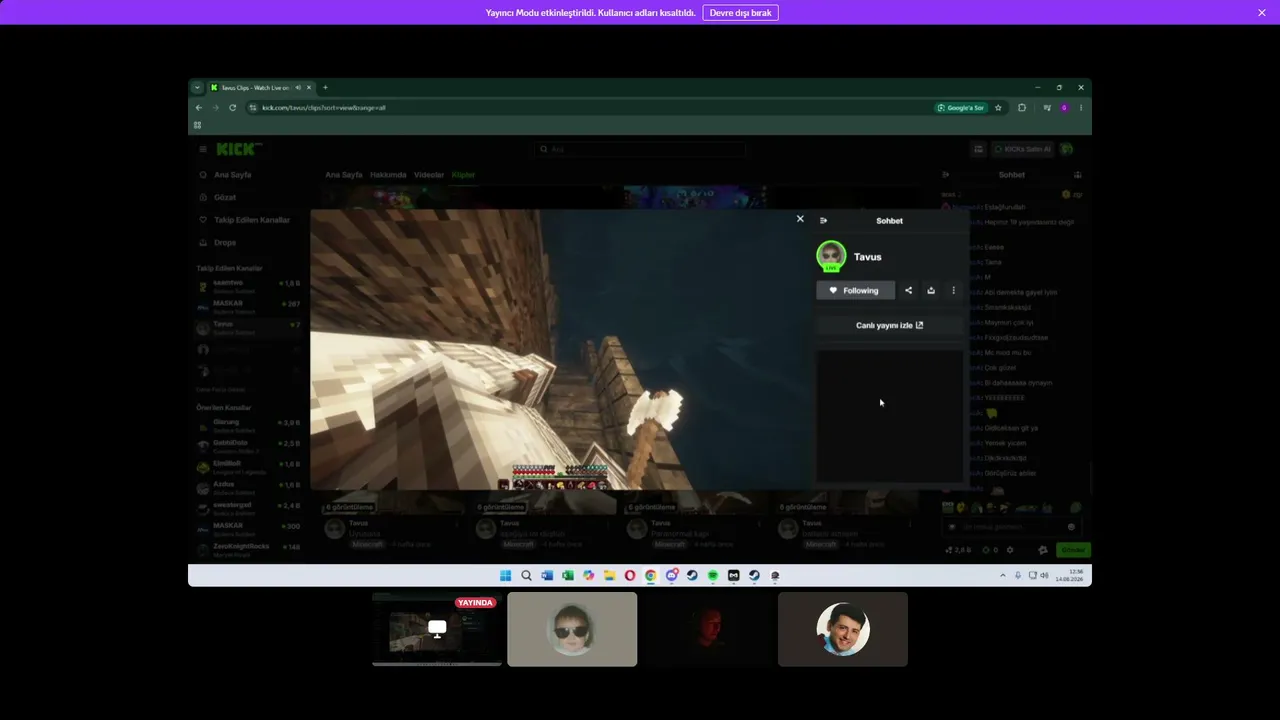Viewport: 1280px width, 720px height.
Task: Click the 'KICKs Satın Al' button
Action: pyautogui.click(x=1022, y=149)
